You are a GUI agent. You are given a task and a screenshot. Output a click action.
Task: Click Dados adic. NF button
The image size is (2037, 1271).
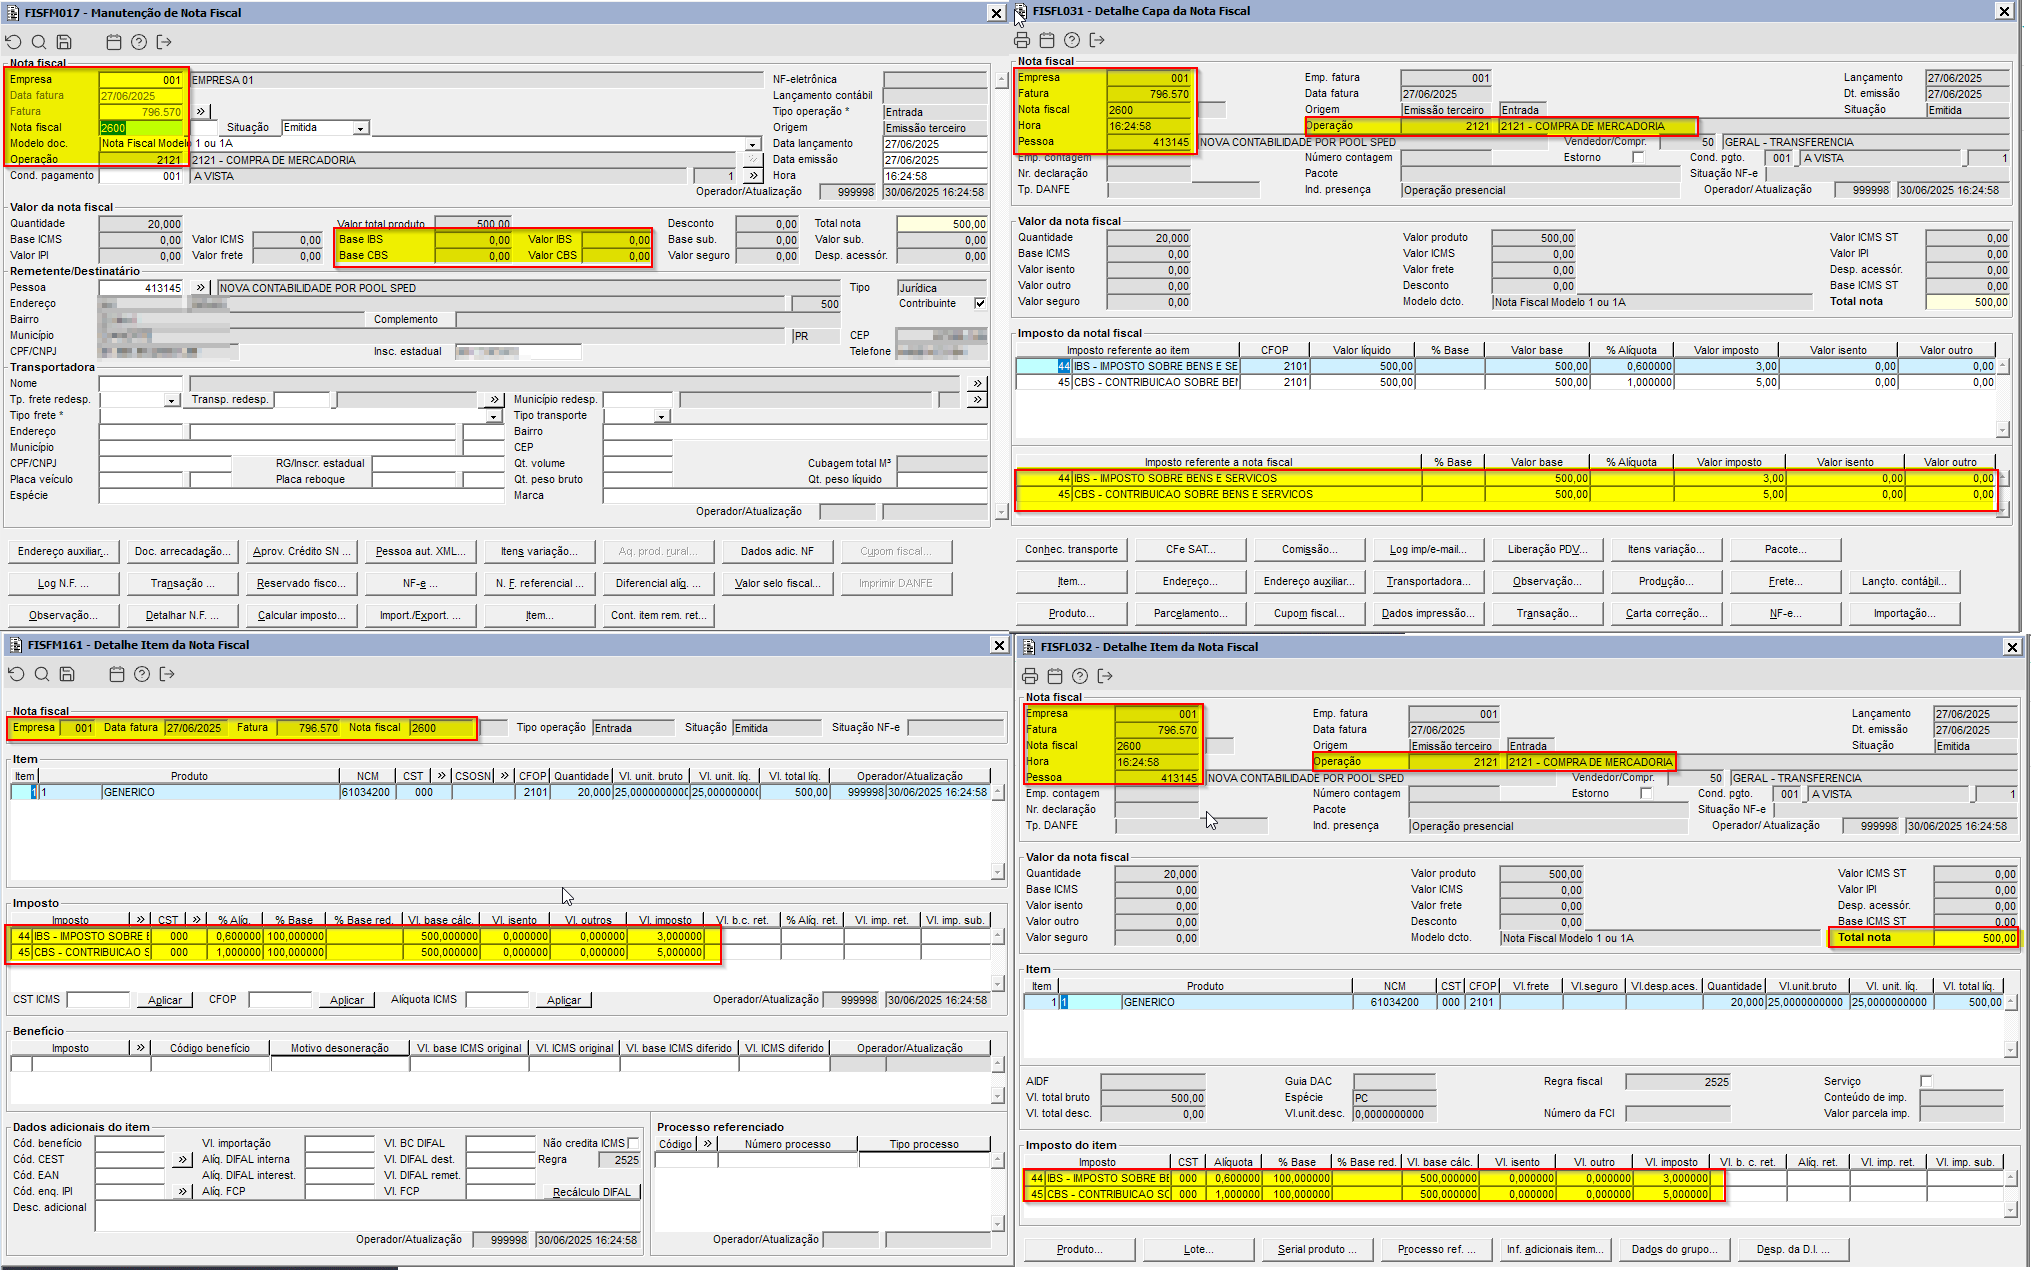777,551
